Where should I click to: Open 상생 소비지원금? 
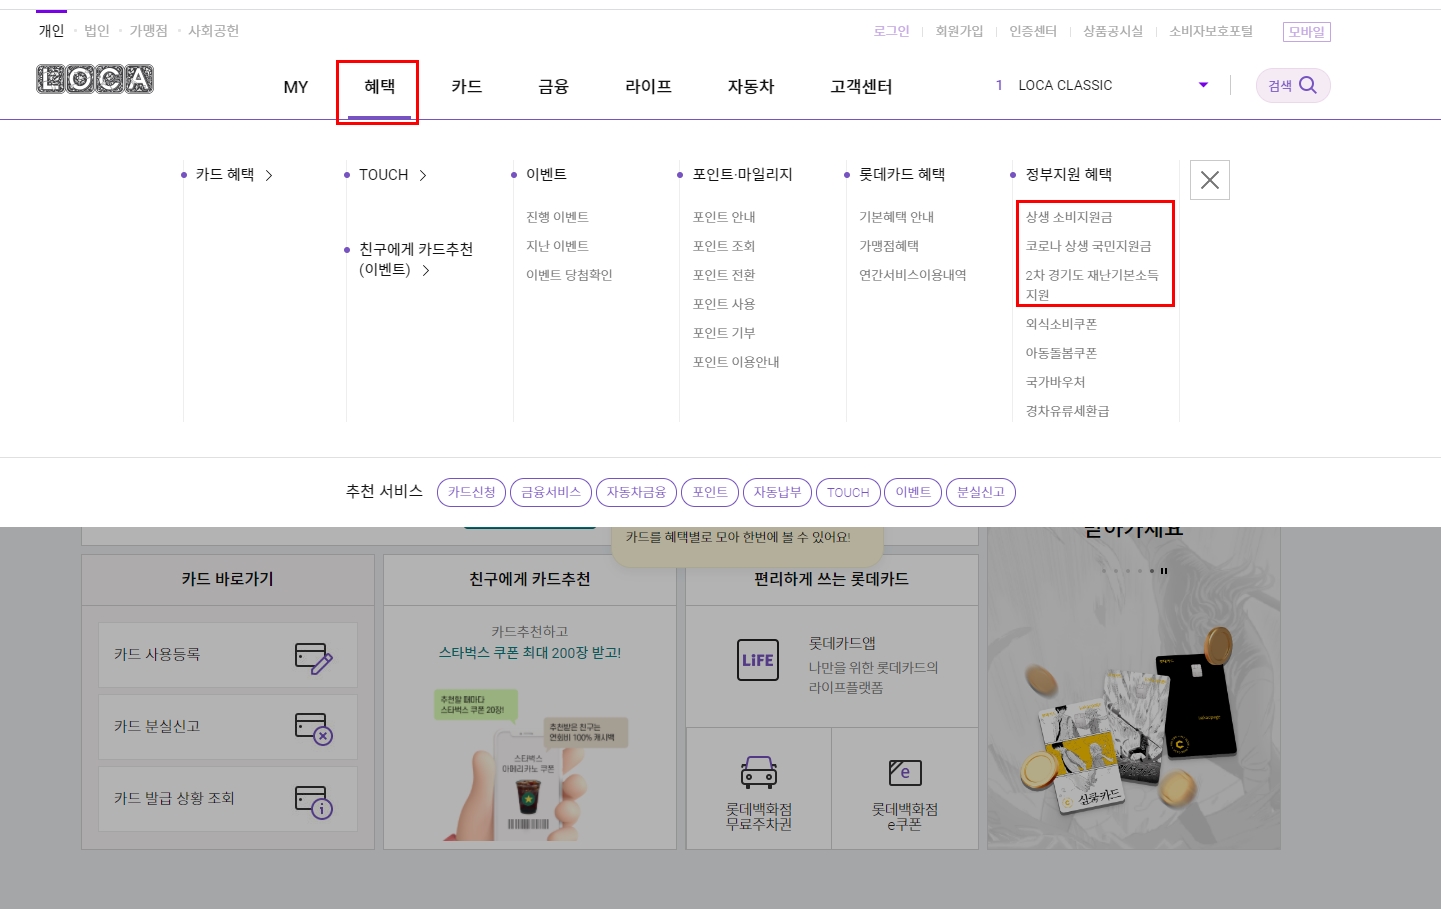pyautogui.click(x=1069, y=217)
